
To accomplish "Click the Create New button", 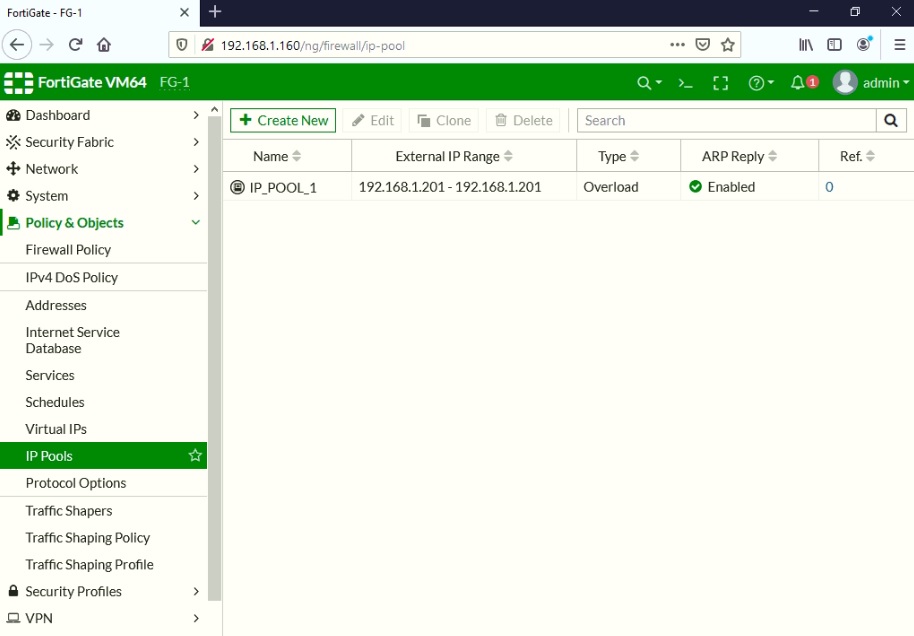I will (x=283, y=120).
